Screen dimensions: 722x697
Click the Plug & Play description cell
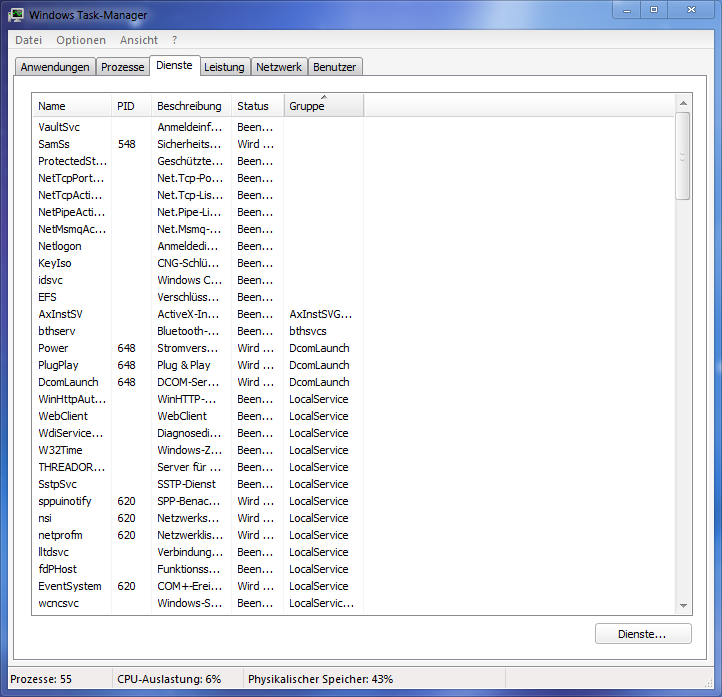coord(184,366)
